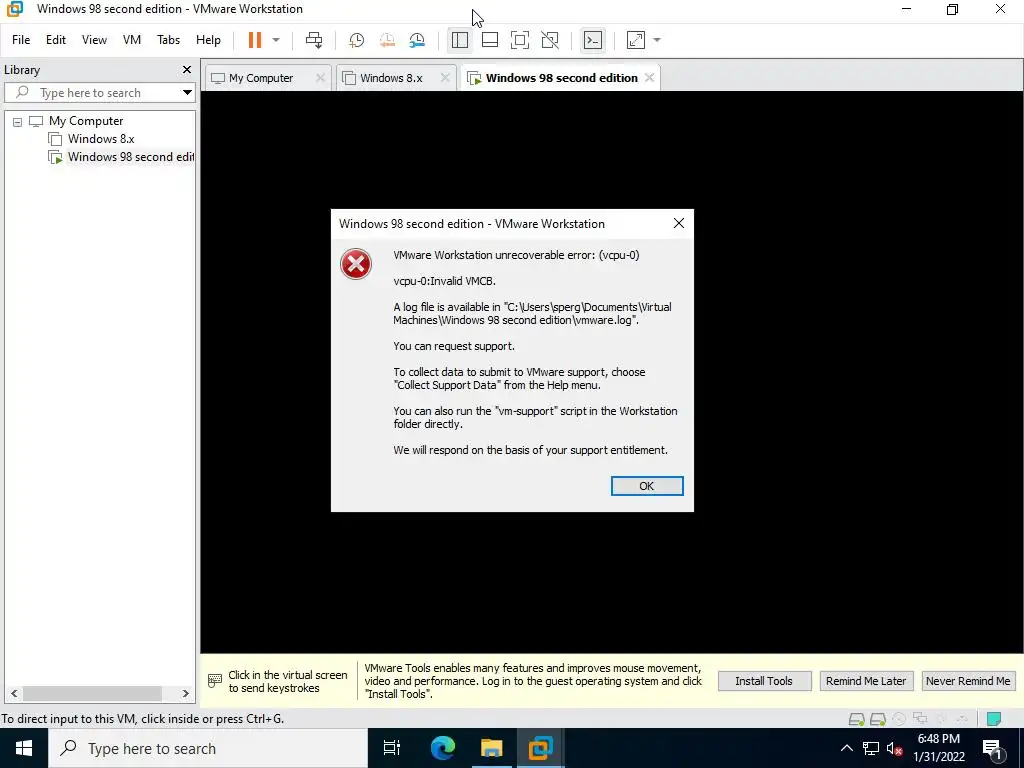Viewport: 1024px width, 768px height.
Task: Open the Help menu
Action: point(208,40)
